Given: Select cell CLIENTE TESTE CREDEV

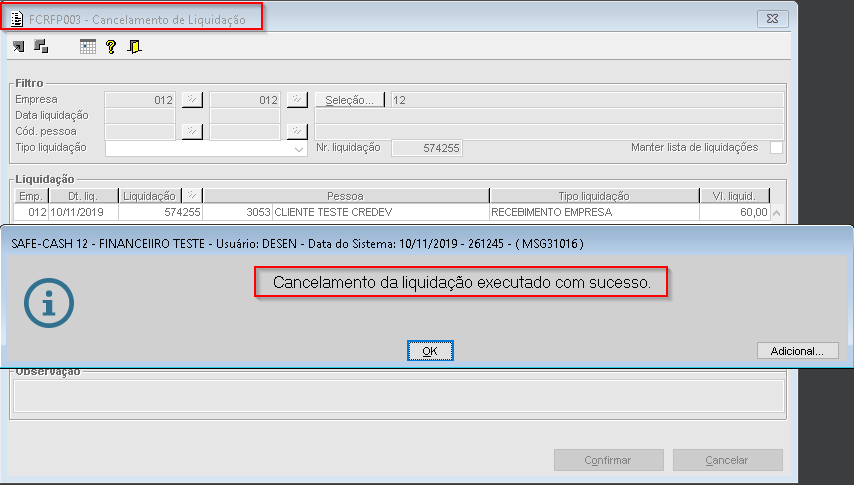Looking at the screenshot, I should pyautogui.click(x=380, y=212).
